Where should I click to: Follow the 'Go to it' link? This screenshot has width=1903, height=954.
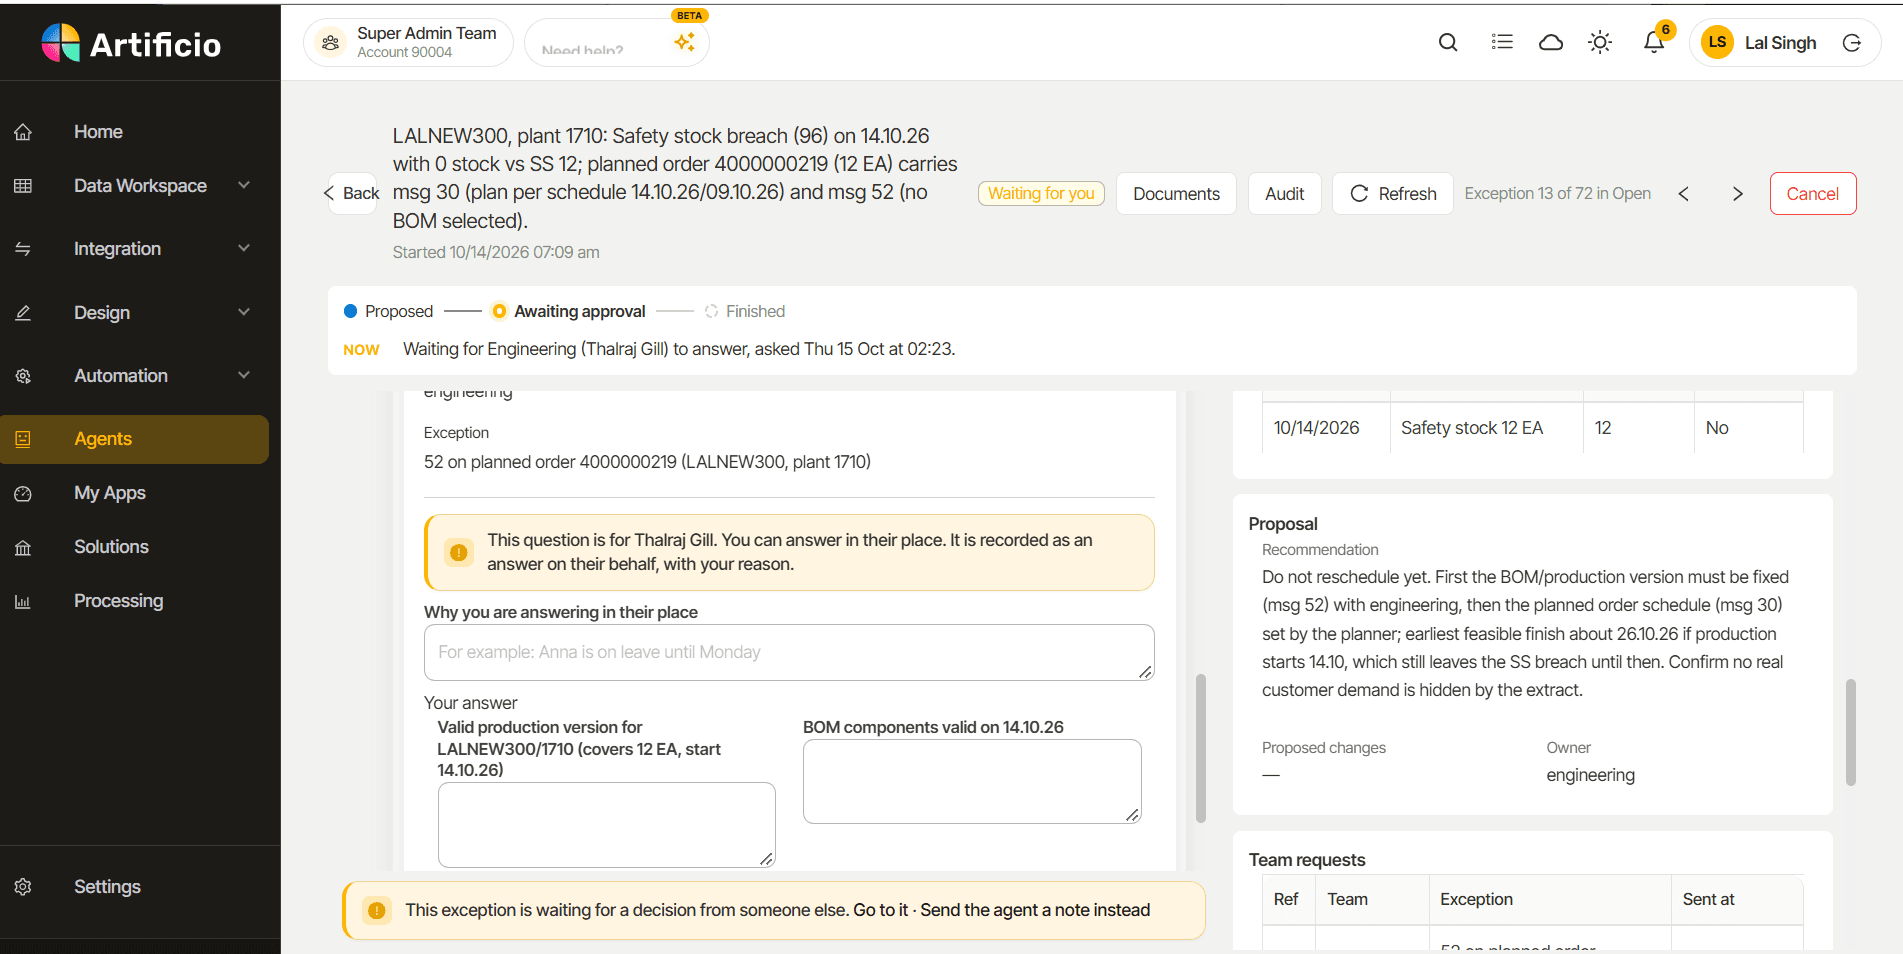click(881, 910)
